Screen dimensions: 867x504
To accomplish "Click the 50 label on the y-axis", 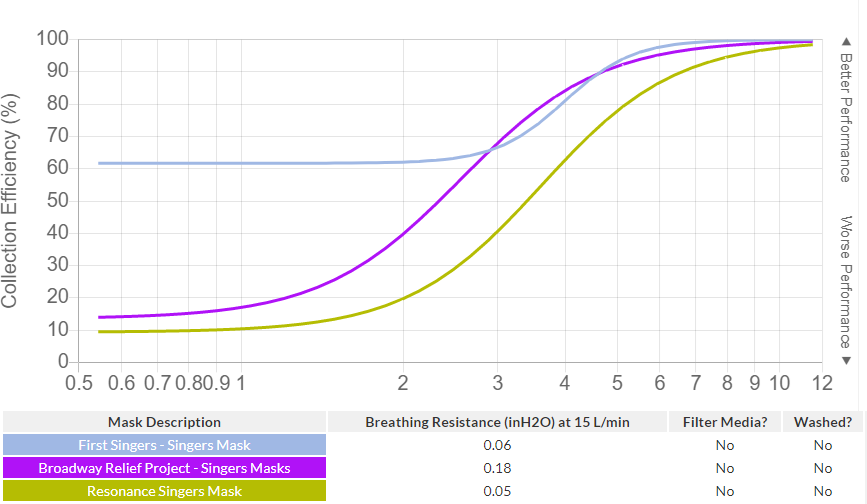I will pos(58,200).
